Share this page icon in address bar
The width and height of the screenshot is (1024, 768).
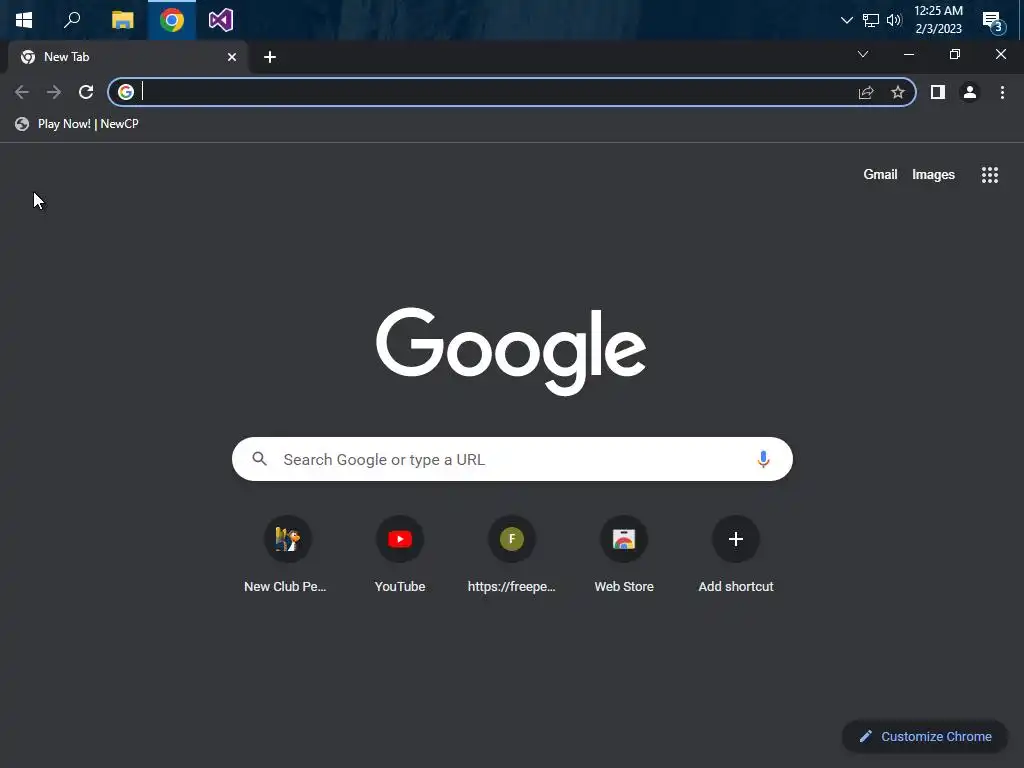coord(866,93)
